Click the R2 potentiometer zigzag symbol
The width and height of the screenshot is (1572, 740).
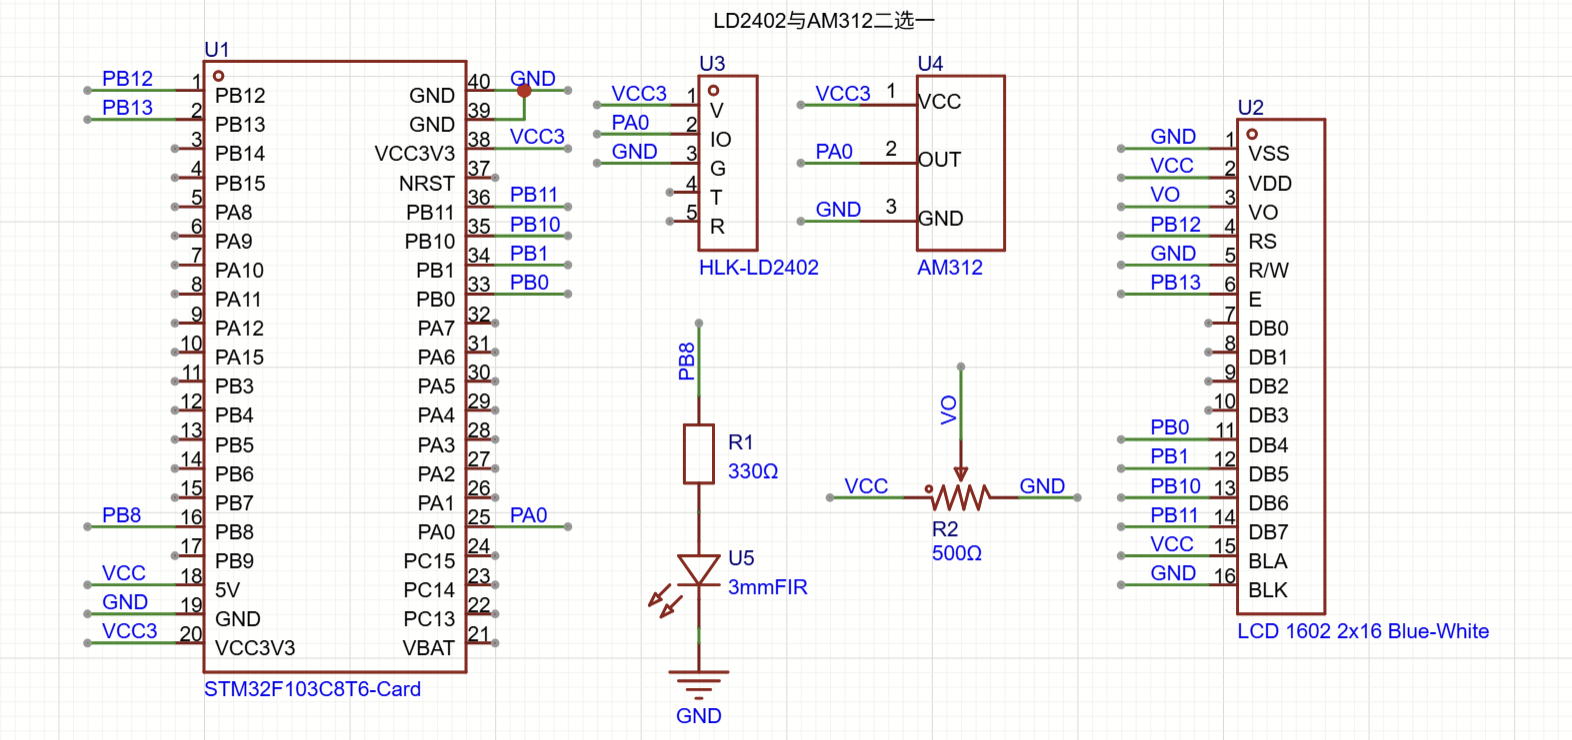coord(959,496)
